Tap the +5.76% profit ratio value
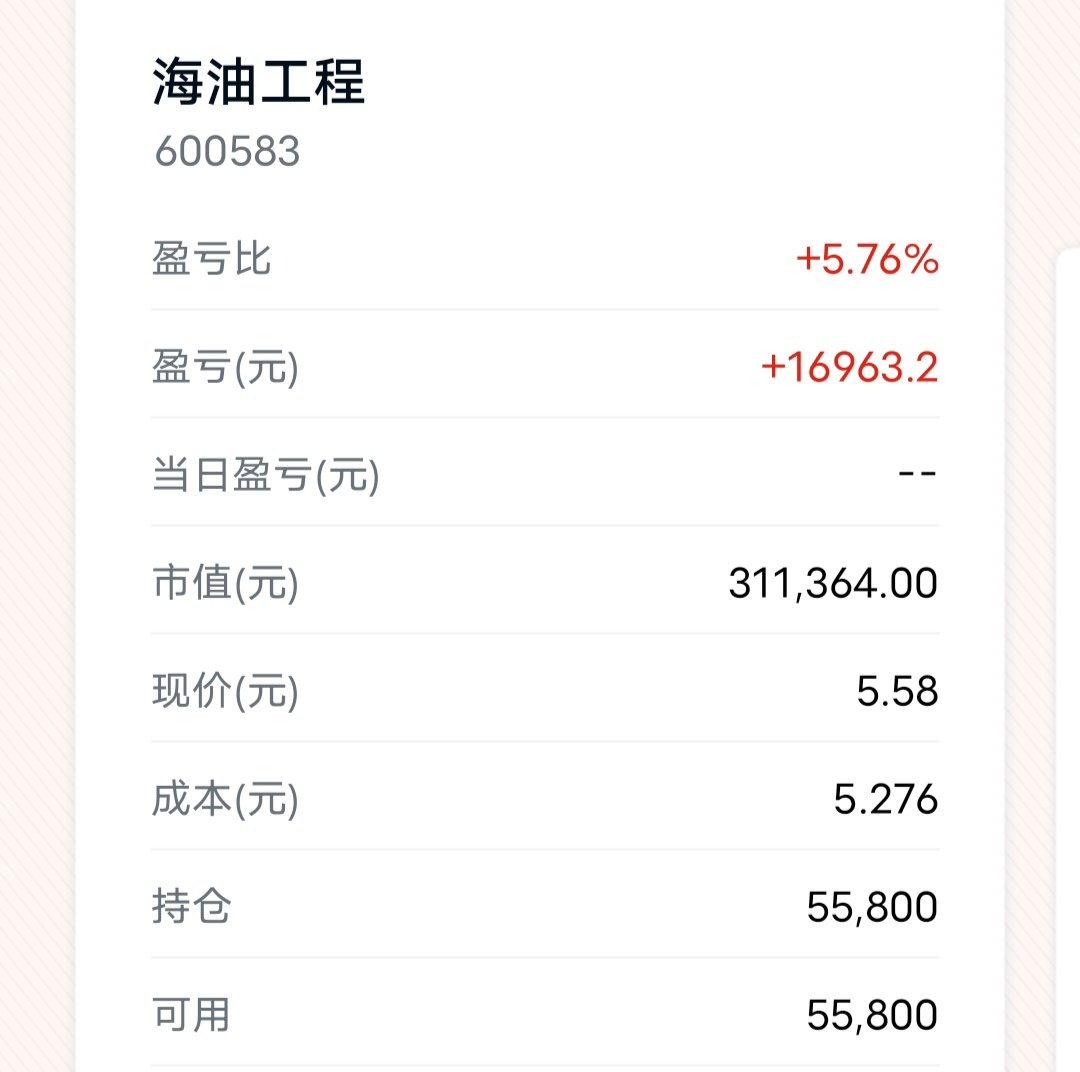Image resolution: width=1080 pixels, height=1072 pixels. [867, 260]
